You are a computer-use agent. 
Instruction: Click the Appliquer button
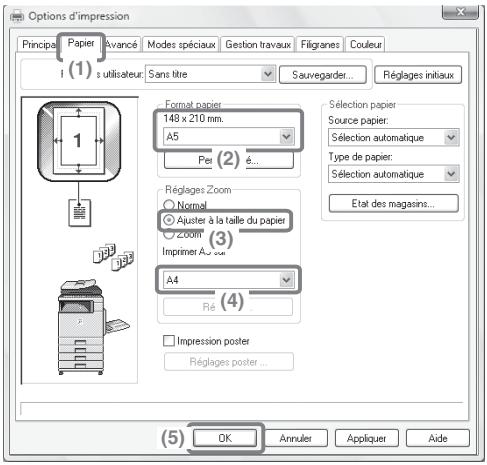(x=366, y=438)
